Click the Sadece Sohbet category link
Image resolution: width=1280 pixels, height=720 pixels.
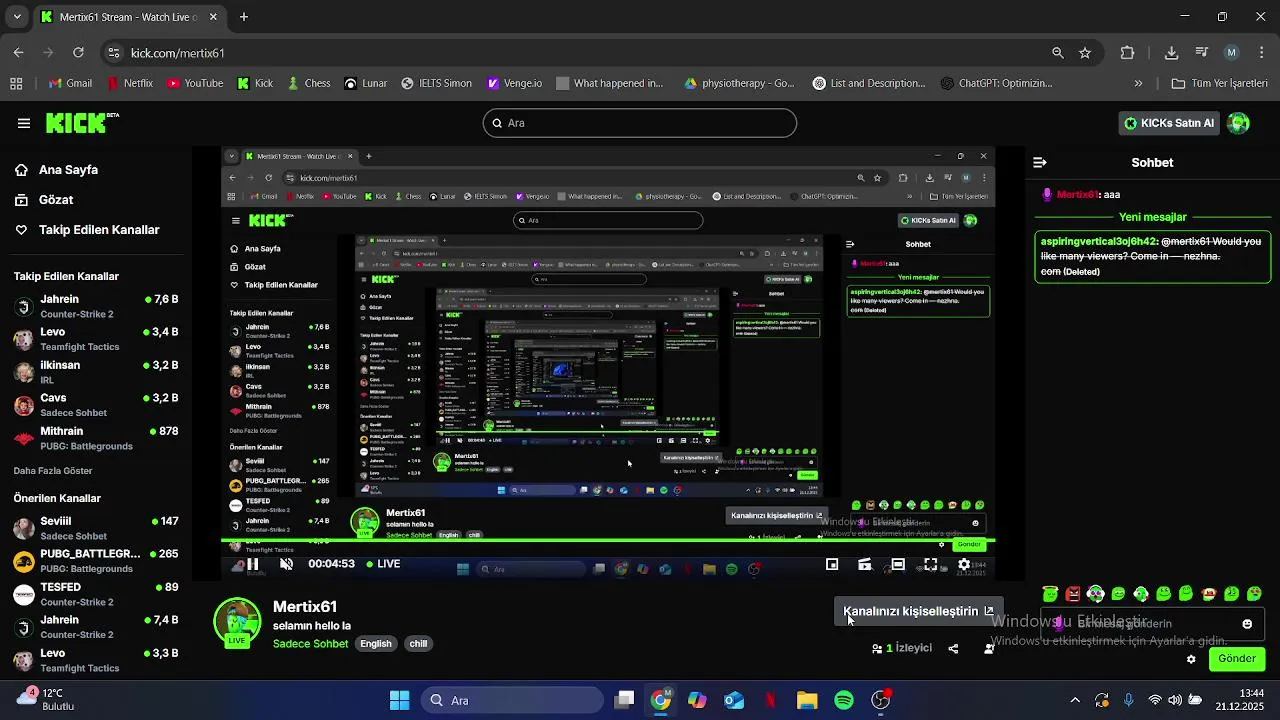pyautogui.click(x=311, y=644)
